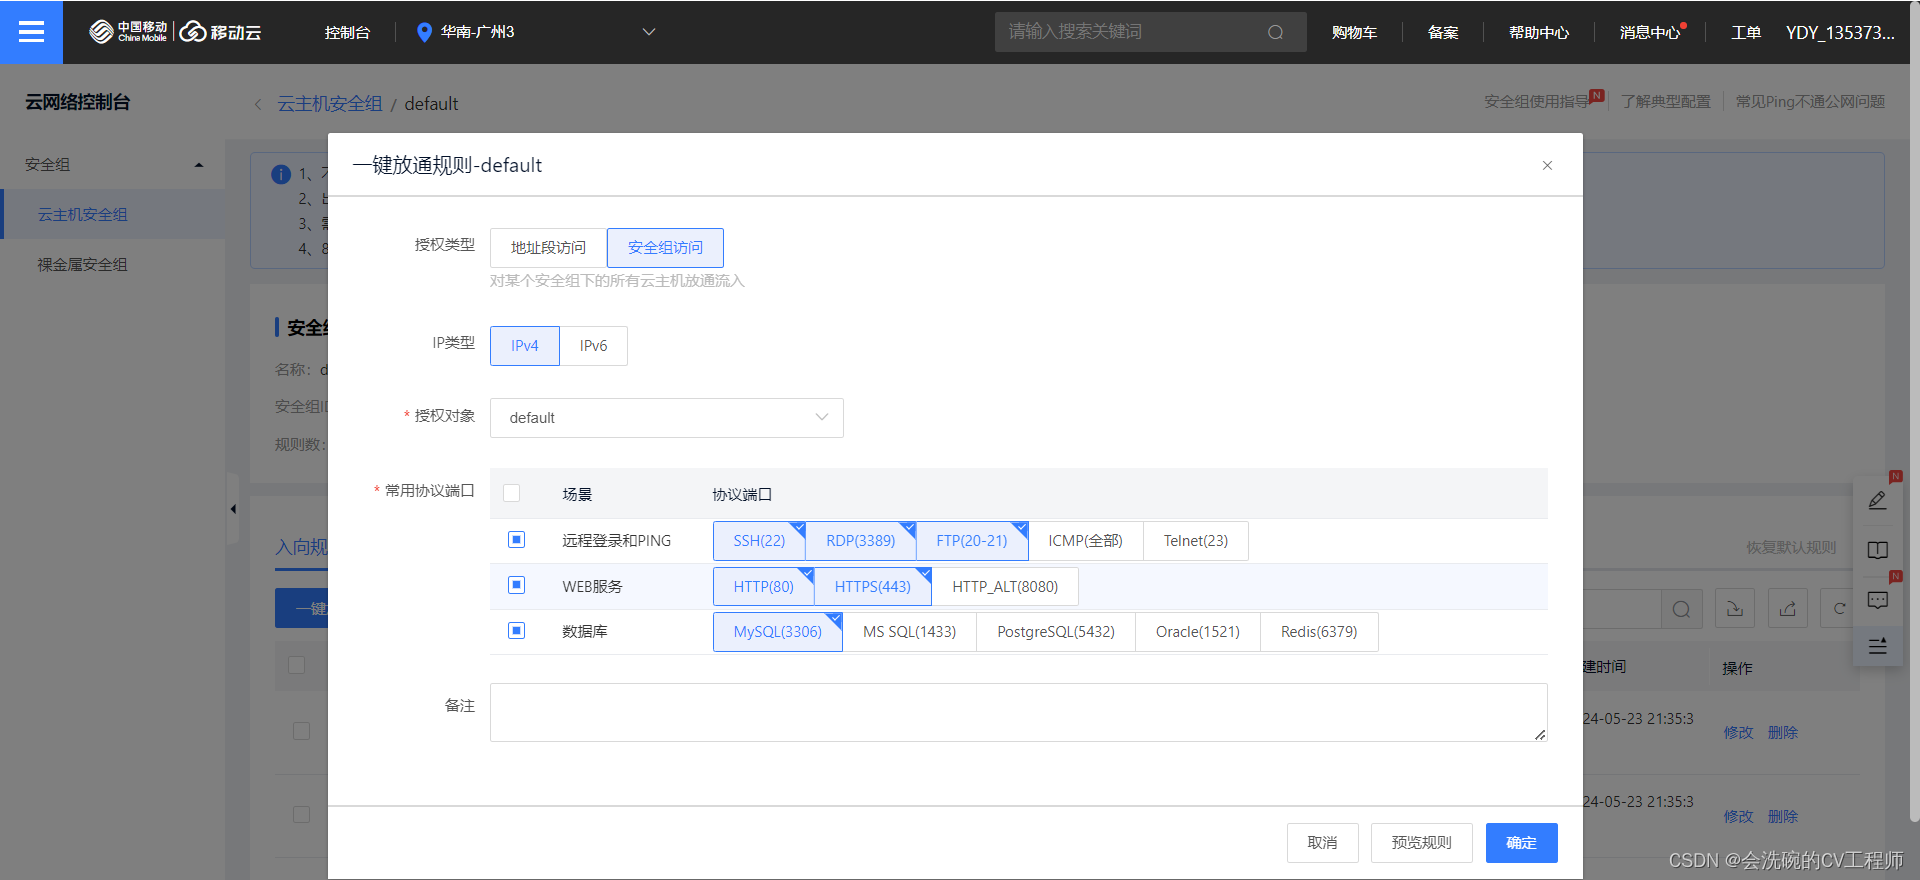Click the import rules icon button
The height and width of the screenshot is (880, 1920).
1735,609
